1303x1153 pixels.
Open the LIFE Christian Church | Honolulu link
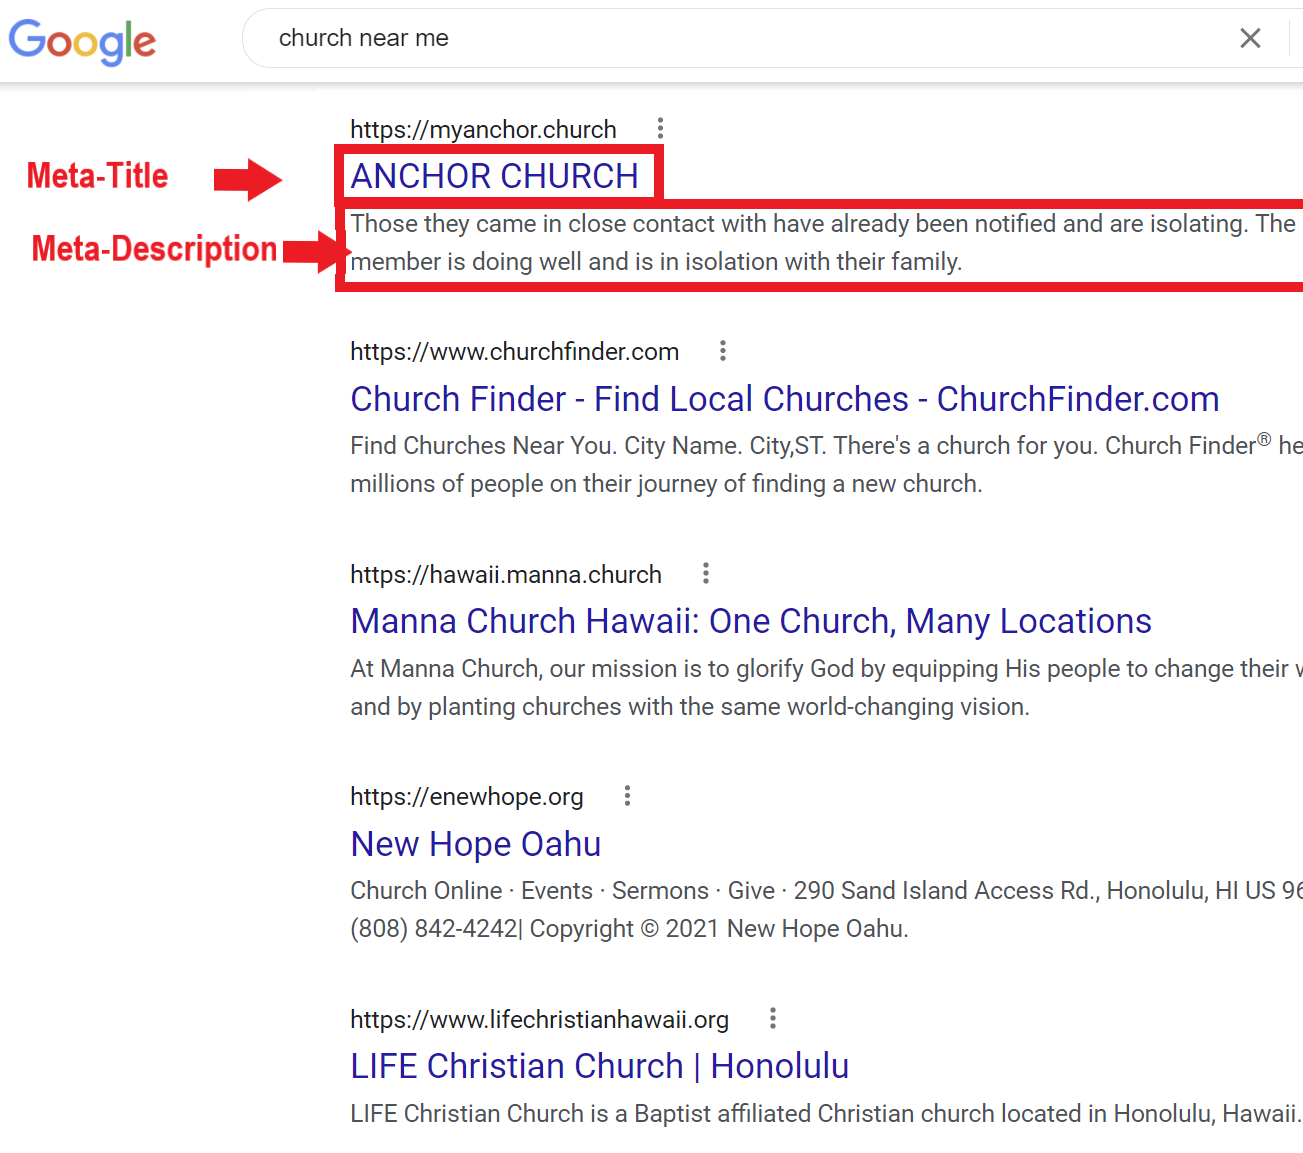[x=600, y=1066]
